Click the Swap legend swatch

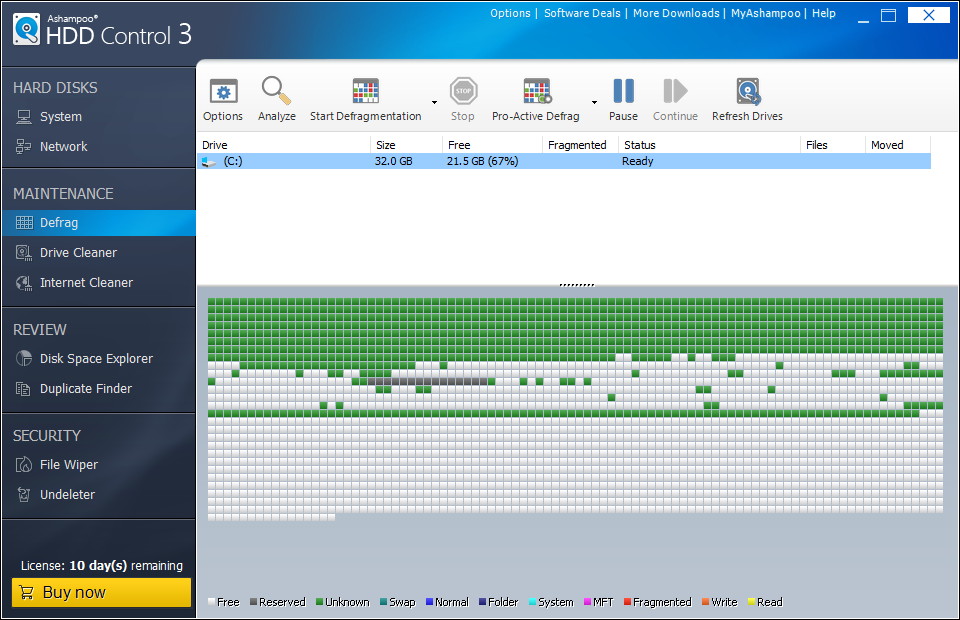point(384,602)
